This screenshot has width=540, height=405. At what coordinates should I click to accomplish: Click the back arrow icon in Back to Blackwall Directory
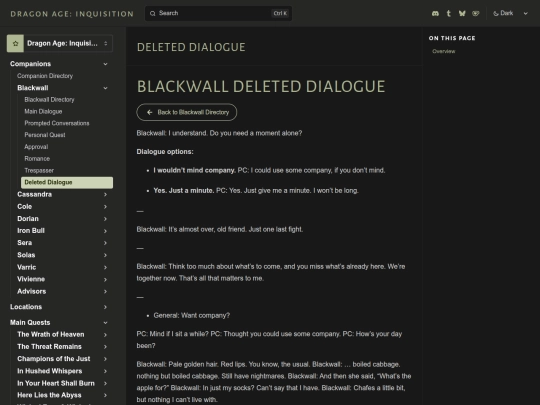[149, 112]
